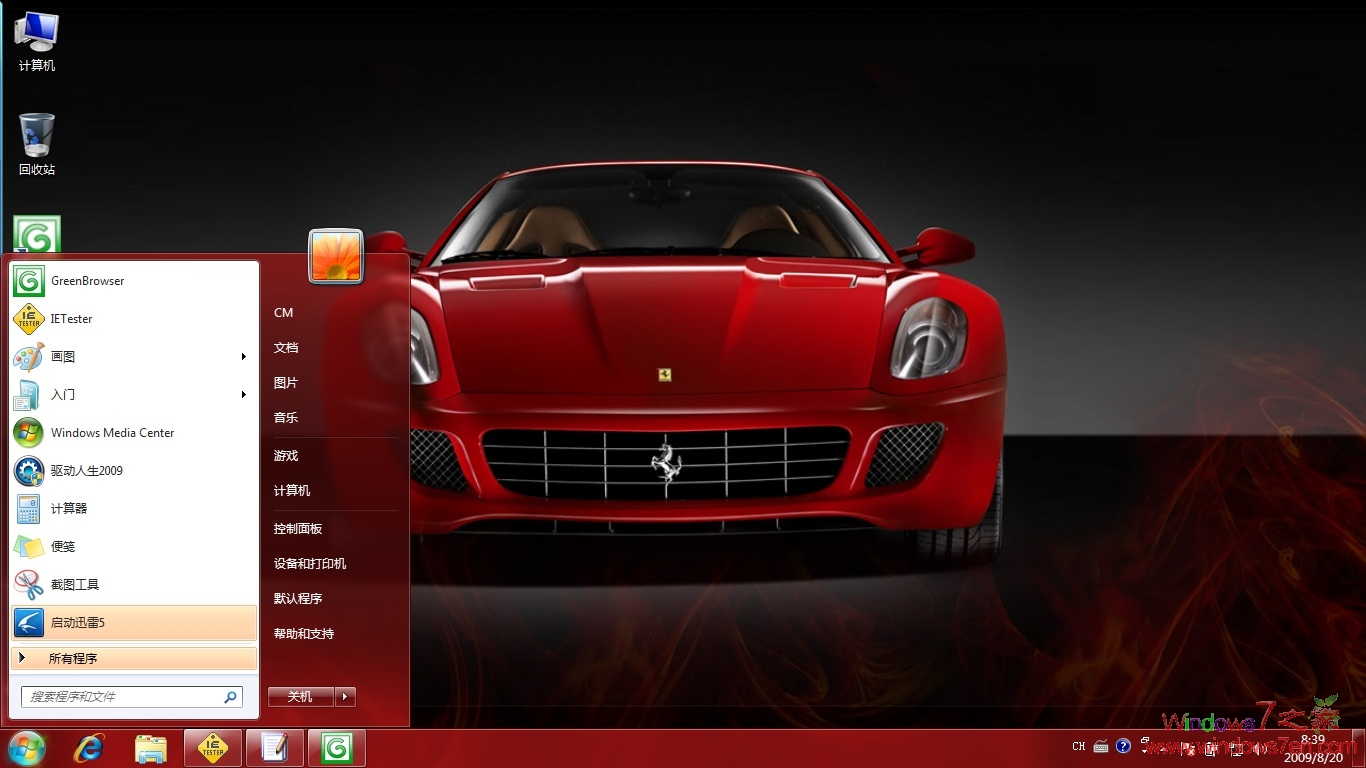Open 控制面板 from right pane
Image resolution: width=1366 pixels, height=768 pixels.
(x=298, y=529)
